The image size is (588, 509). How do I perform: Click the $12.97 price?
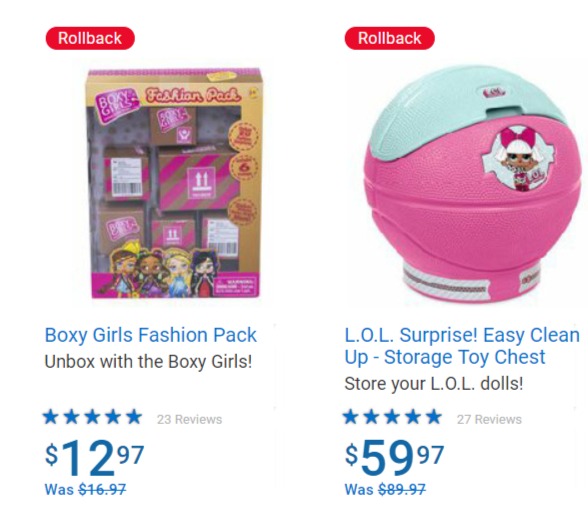[94, 458]
